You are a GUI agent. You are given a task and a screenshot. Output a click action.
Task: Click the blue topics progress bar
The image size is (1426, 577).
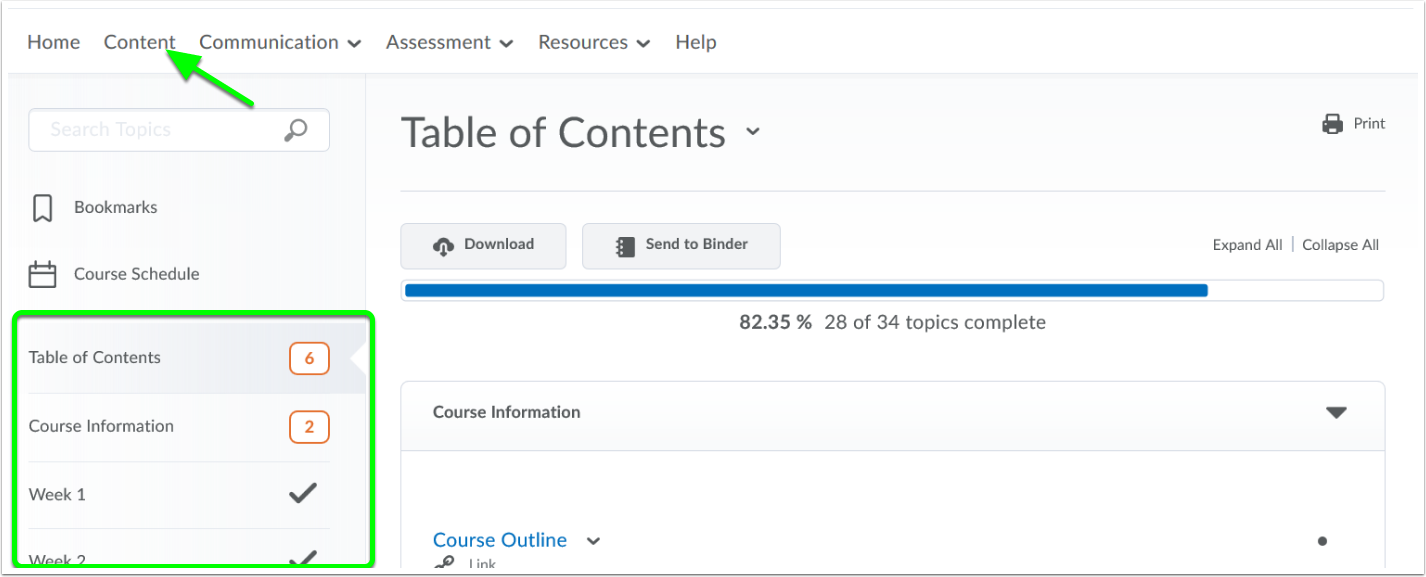click(806, 291)
